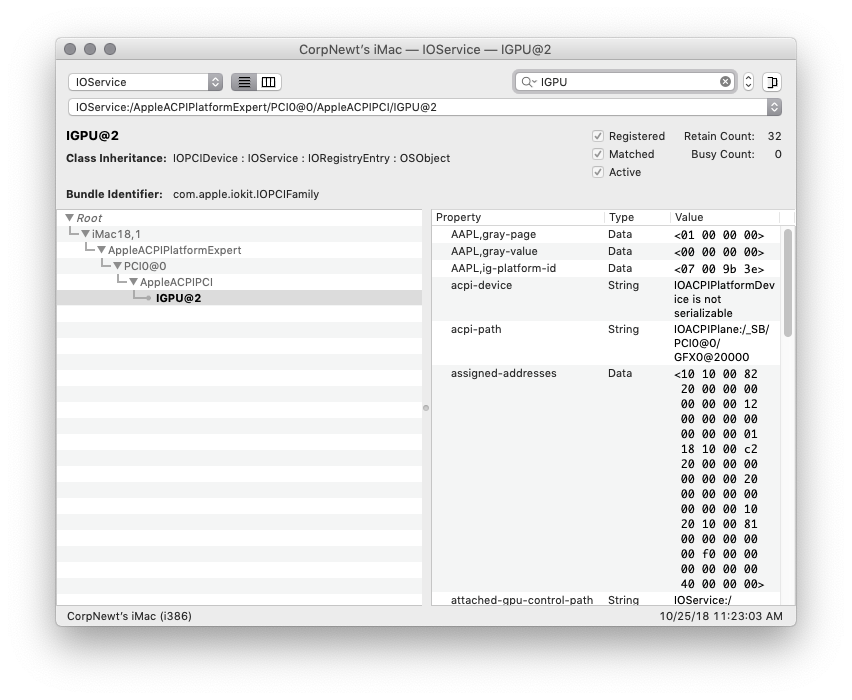Viewport: 852px width, 700px height.
Task: Step through search results with arrows
Action: tap(748, 82)
